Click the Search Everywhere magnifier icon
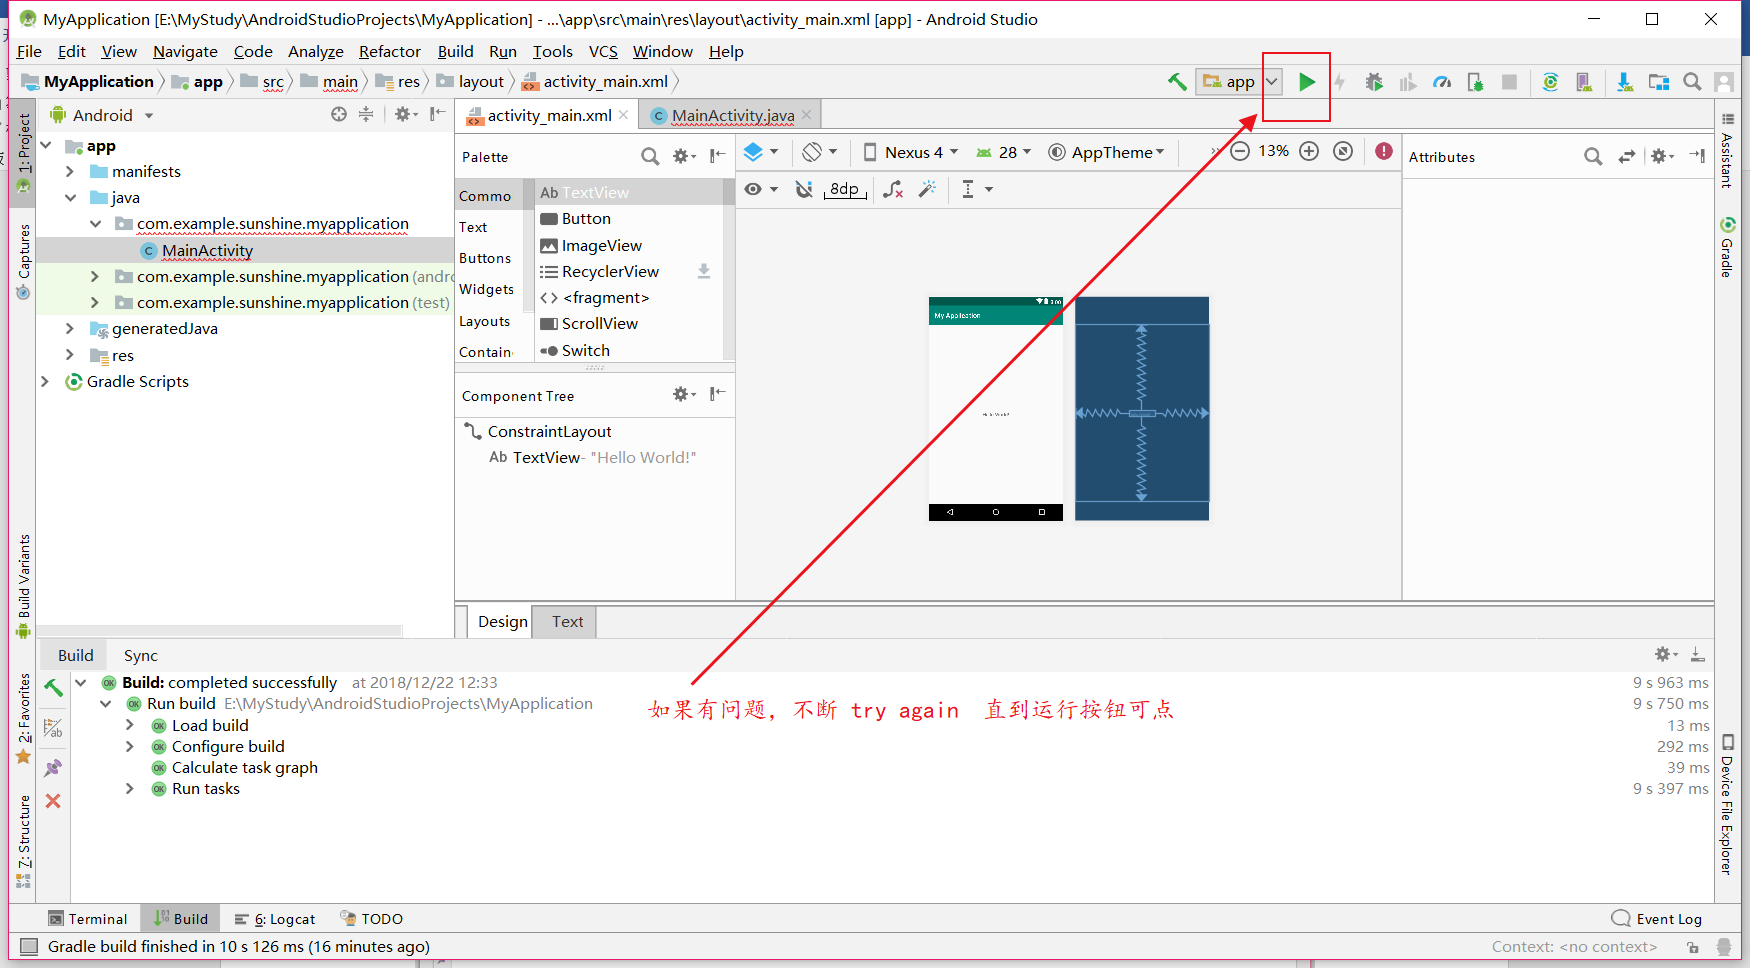Viewport: 1750px width, 968px height. click(1692, 82)
